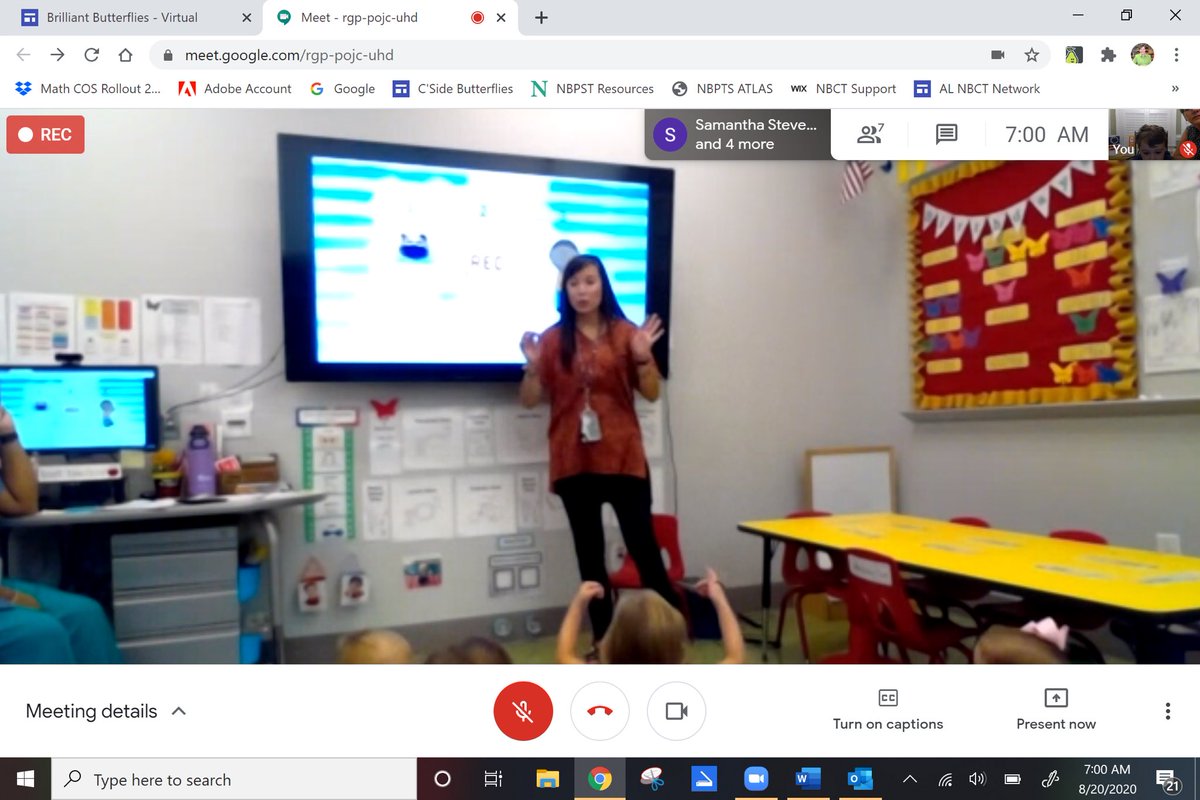Open Zoom from taskbar
1200x800 pixels.
(755, 779)
